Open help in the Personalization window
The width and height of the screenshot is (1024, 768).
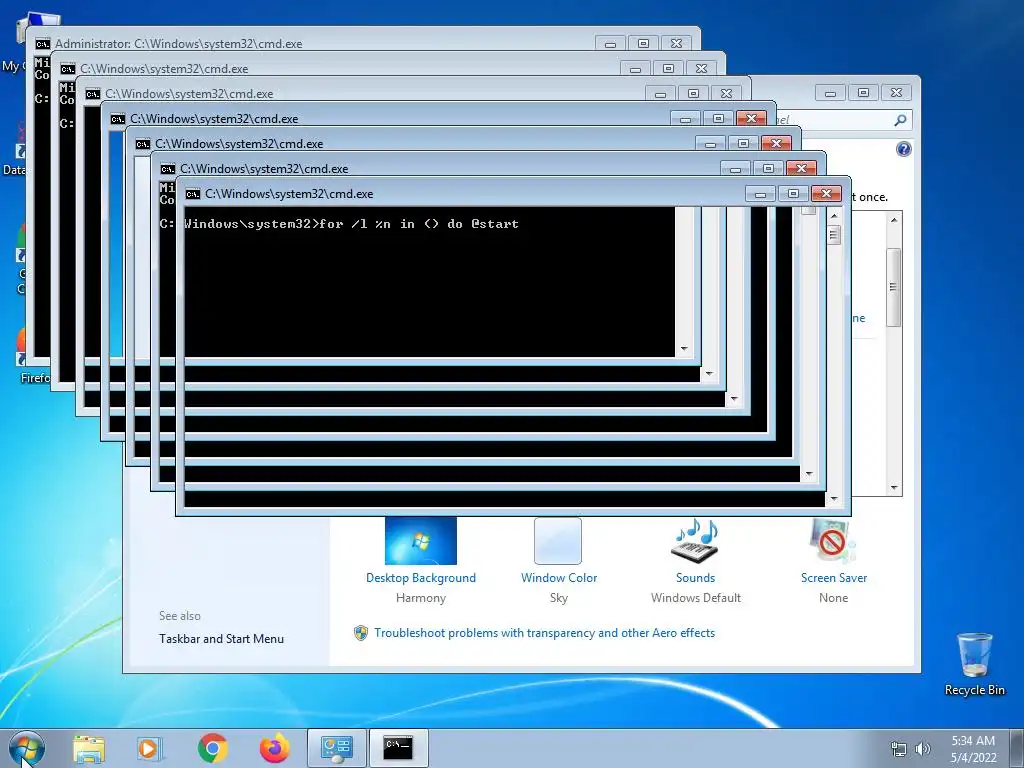point(903,149)
